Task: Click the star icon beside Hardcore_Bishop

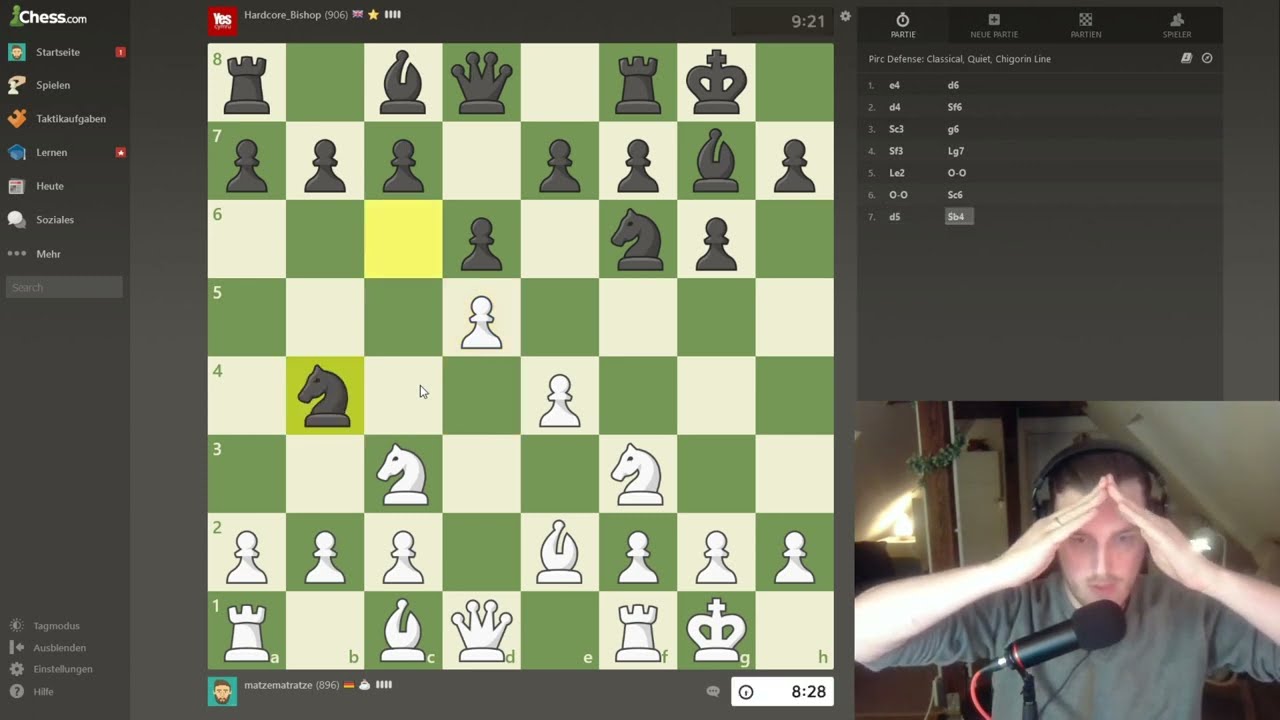Action: click(x=373, y=15)
